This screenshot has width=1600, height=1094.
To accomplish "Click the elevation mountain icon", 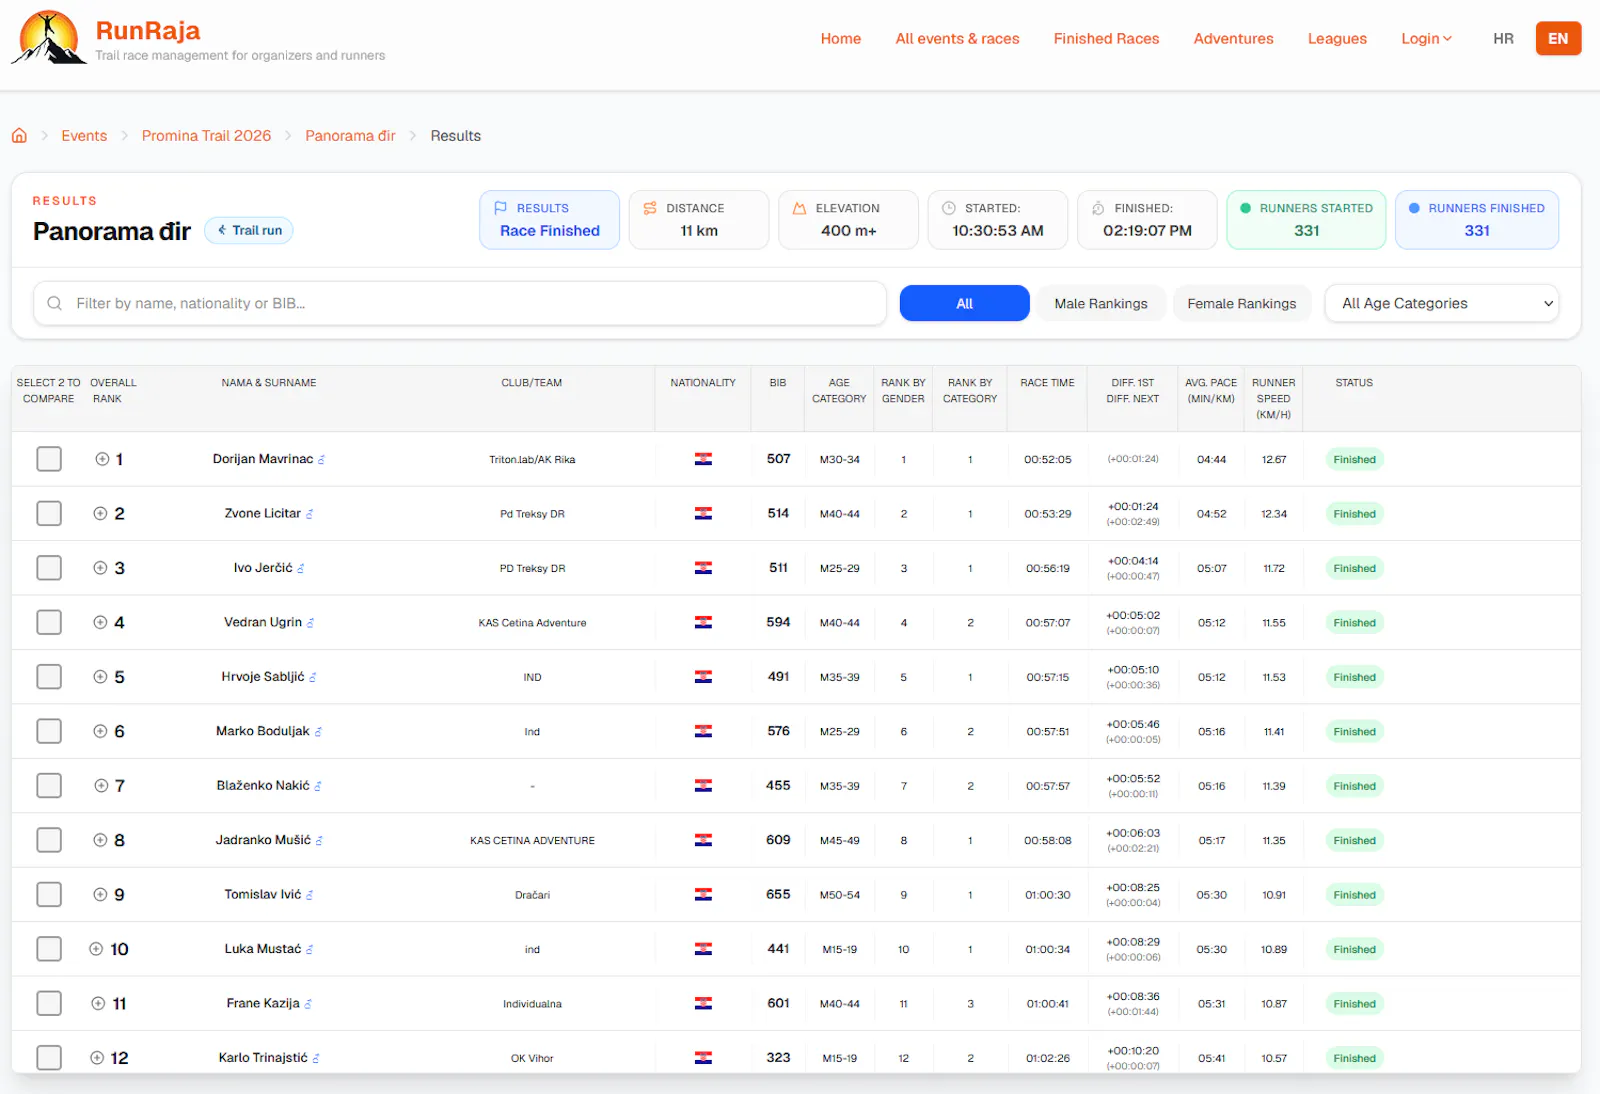I will [799, 208].
